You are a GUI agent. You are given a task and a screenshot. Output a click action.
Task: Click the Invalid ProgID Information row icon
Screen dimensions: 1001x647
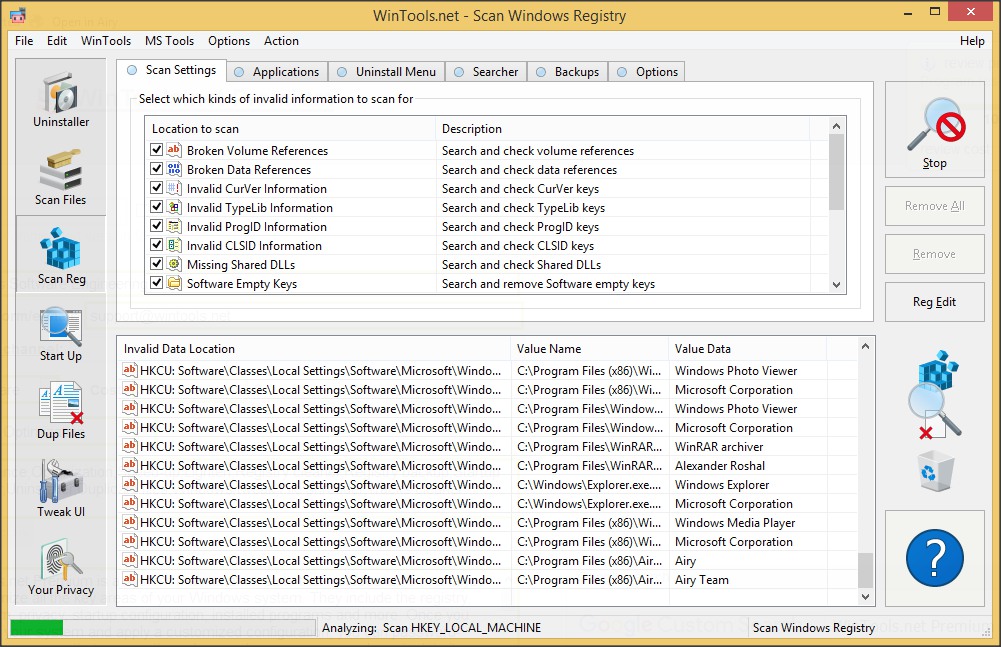[174, 226]
